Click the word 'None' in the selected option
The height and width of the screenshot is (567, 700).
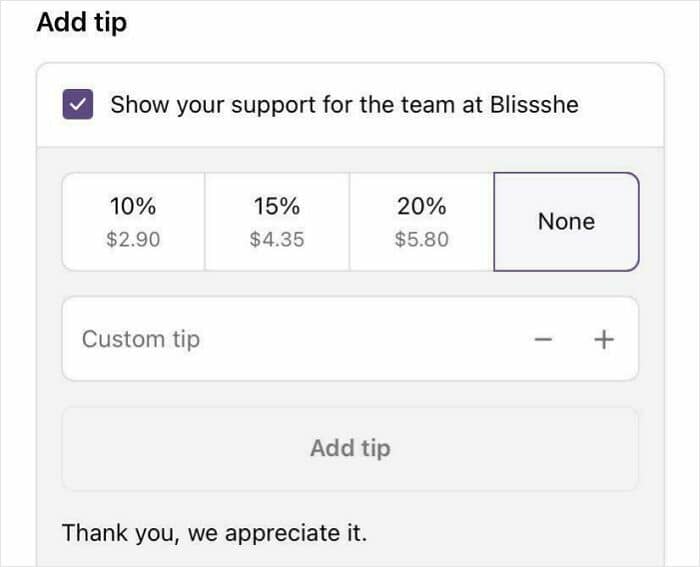coord(566,221)
